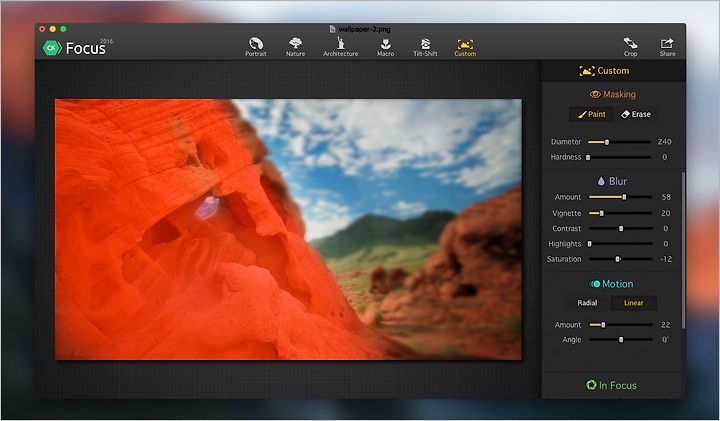The image size is (720, 421).
Task: Click the Masking section title
Action: (x=619, y=95)
